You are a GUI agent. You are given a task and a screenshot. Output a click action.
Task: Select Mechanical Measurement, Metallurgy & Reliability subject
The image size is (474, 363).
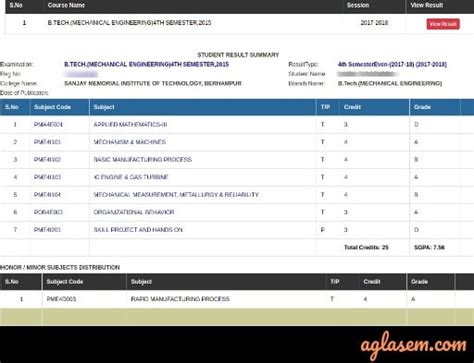coord(176,195)
